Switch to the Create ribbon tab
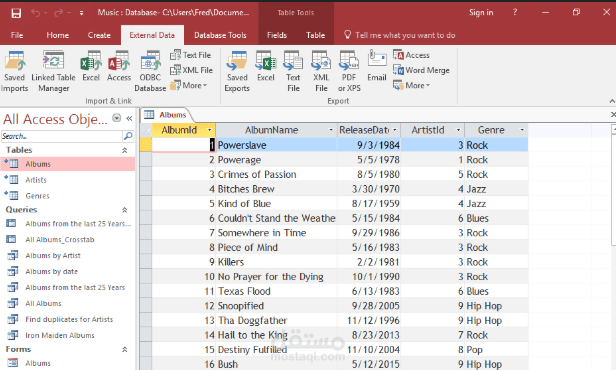Viewport: 616px width, 370px height. [99, 35]
